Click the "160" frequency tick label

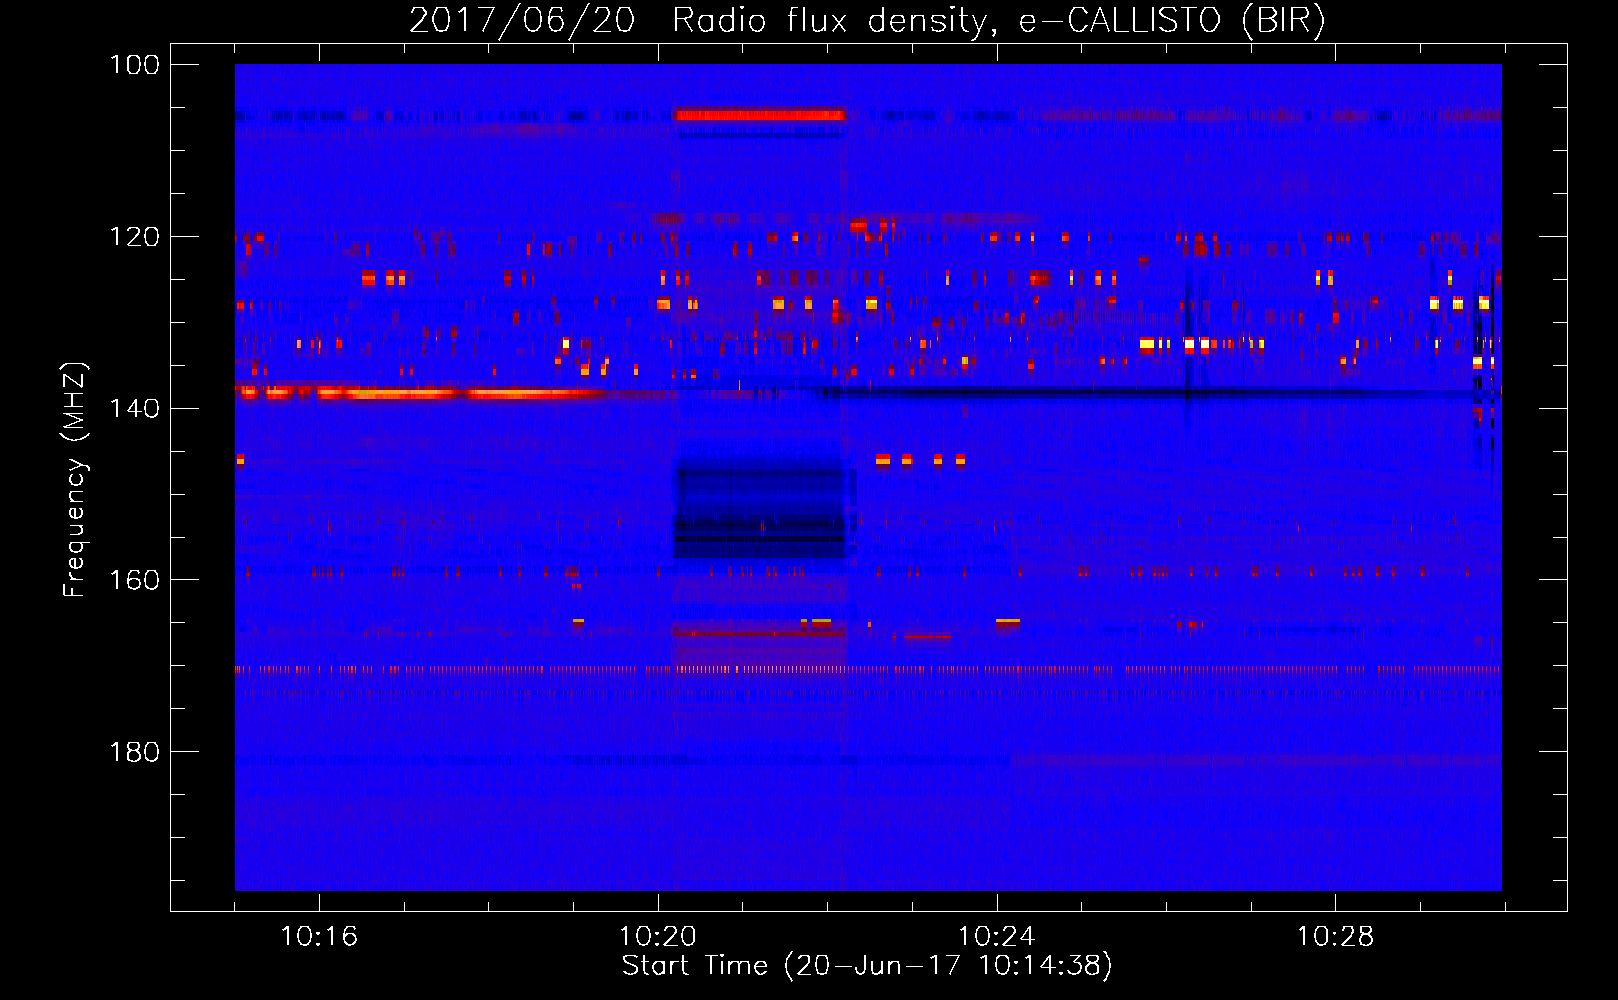coord(134,580)
